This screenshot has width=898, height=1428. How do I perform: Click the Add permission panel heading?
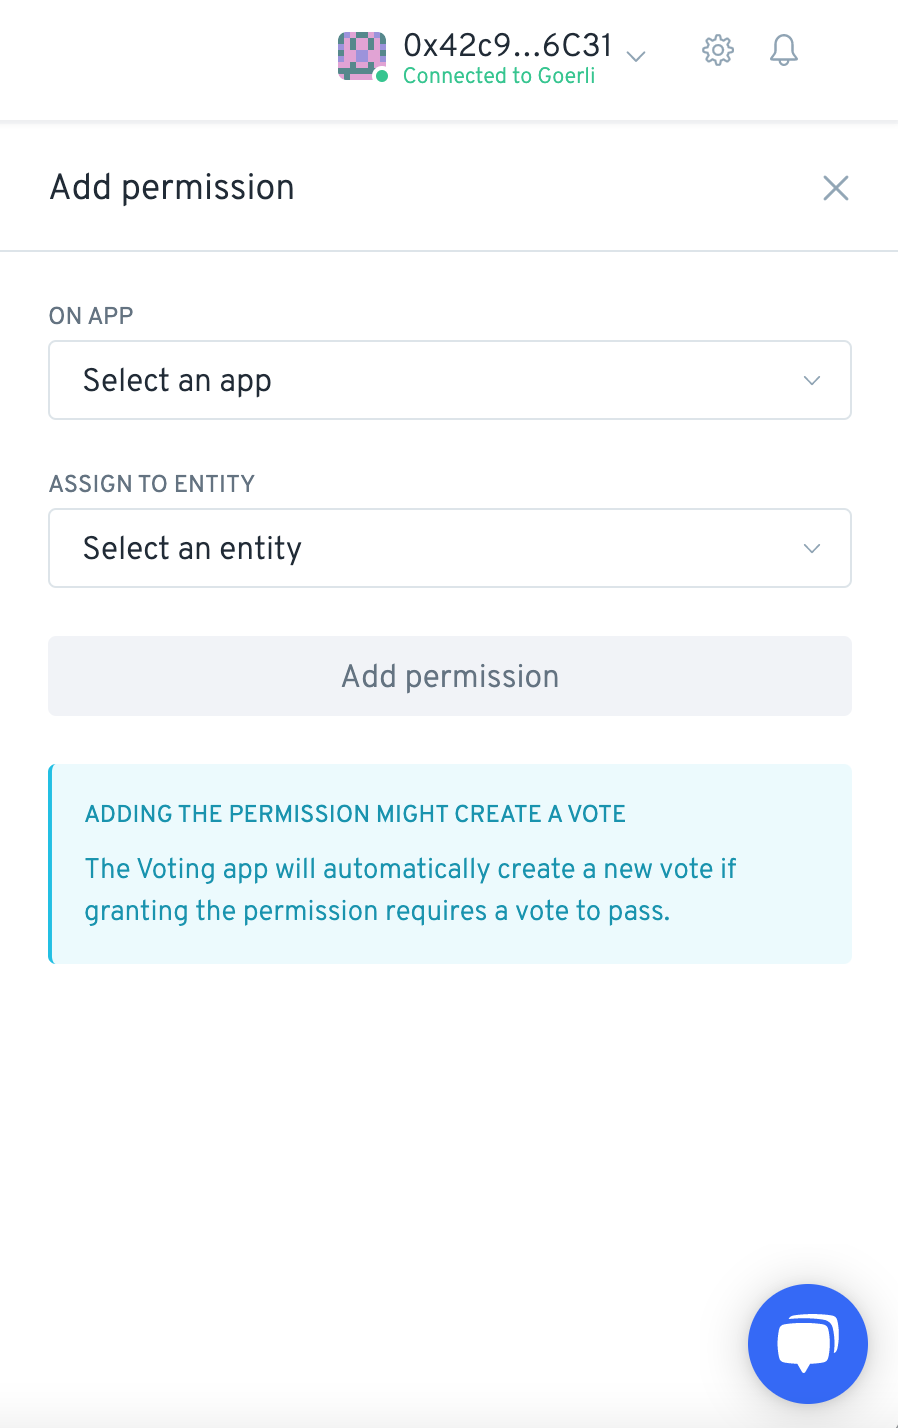[x=172, y=188]
